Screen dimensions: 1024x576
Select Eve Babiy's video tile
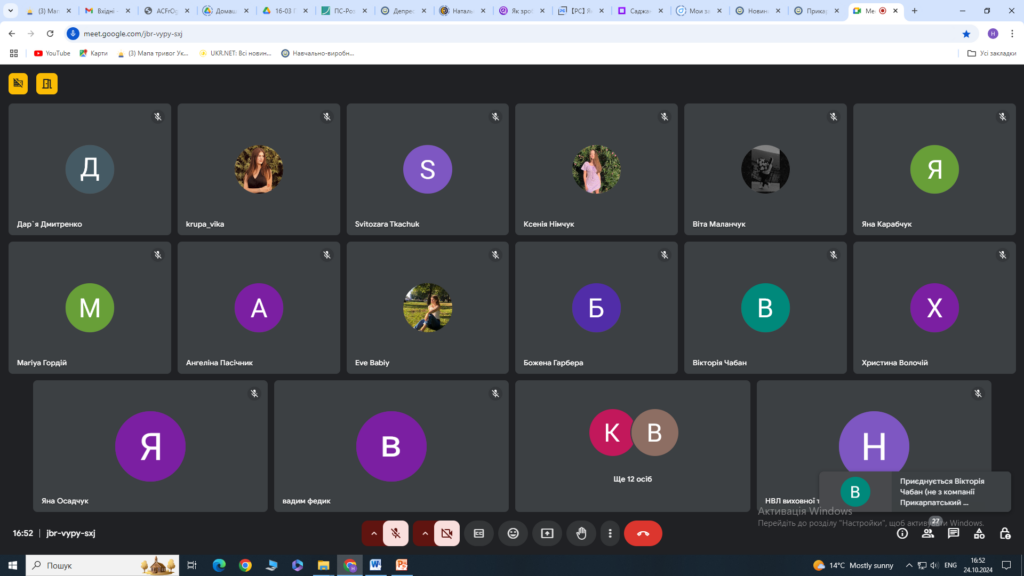pyautogui.click(x=427, y=308)
